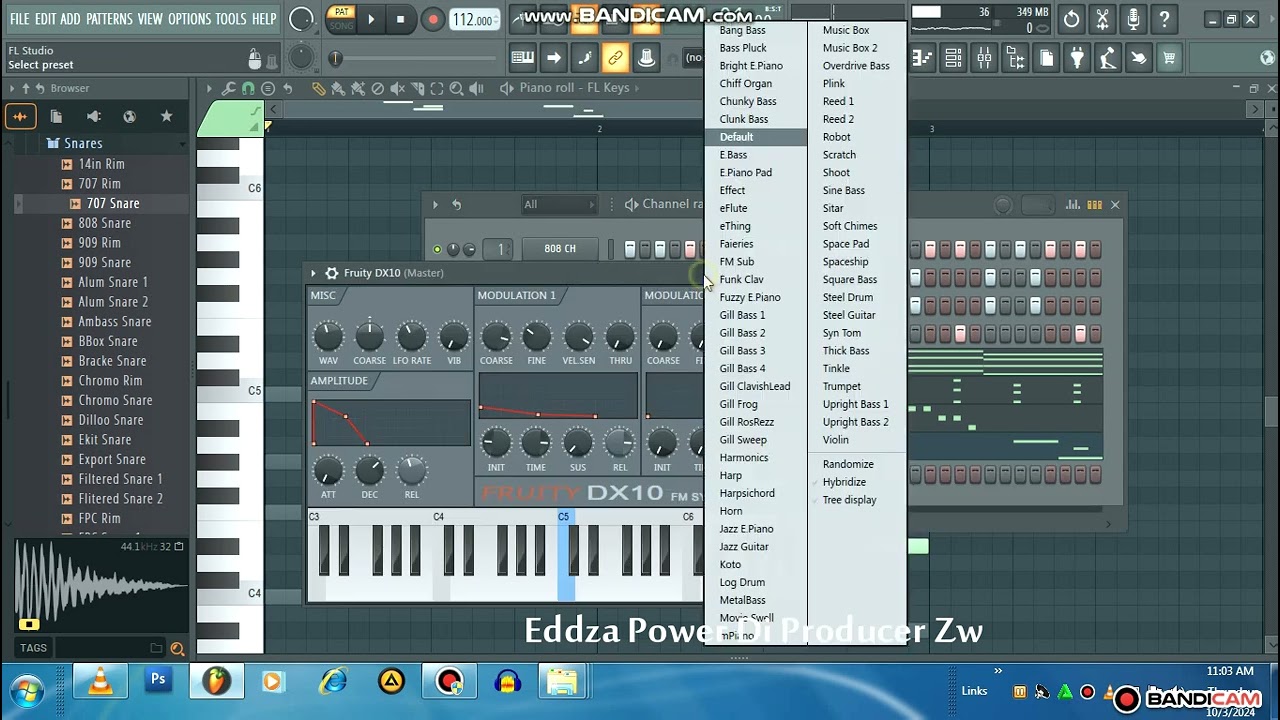Toggle the orange link chain icon

615,59
